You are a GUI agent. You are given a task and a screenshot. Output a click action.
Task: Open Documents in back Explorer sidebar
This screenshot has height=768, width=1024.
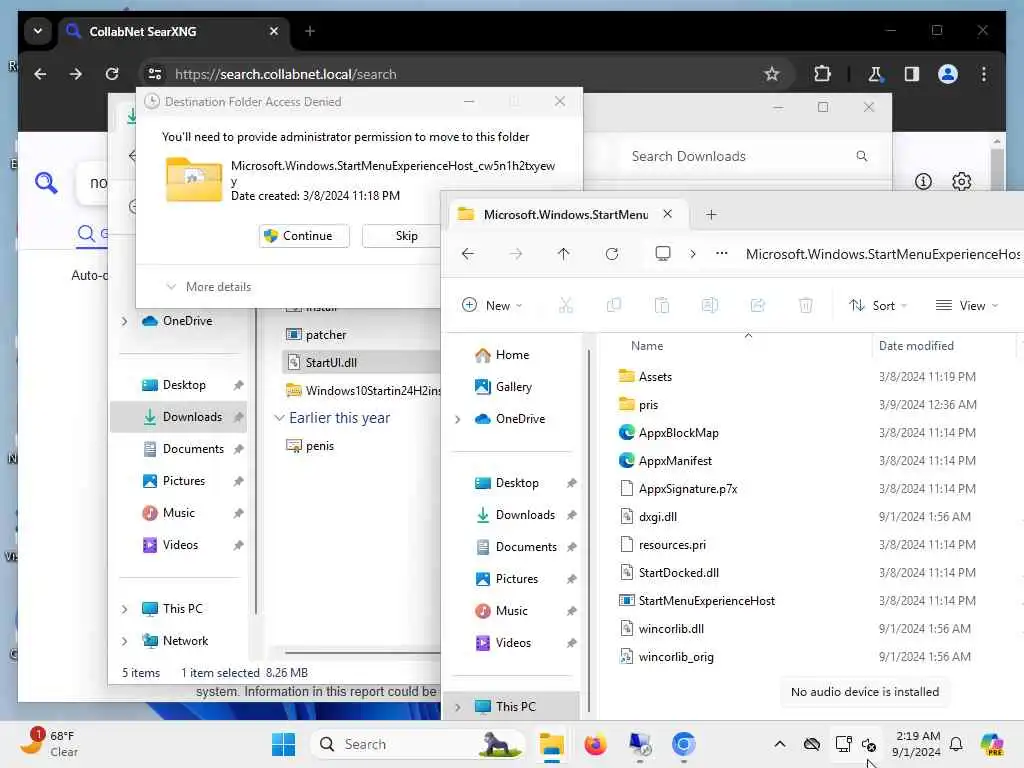[x=193, y=449]
